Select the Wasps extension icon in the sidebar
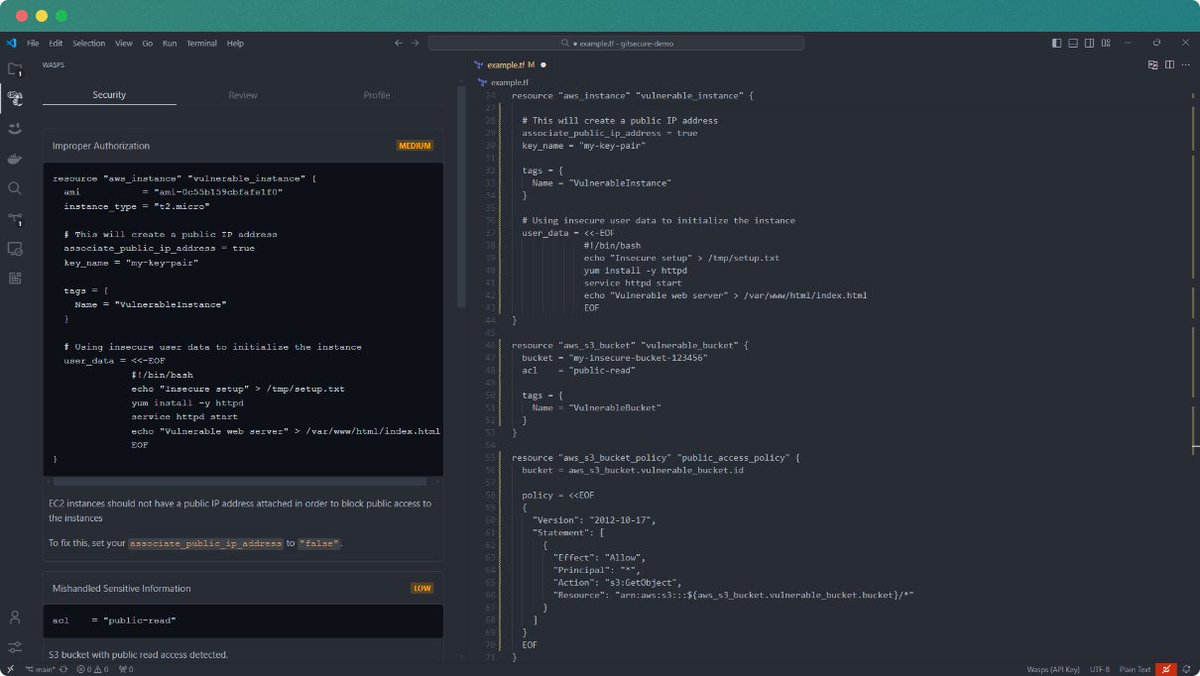This screenshot has height=676, width=1200. tap(15, 98)
